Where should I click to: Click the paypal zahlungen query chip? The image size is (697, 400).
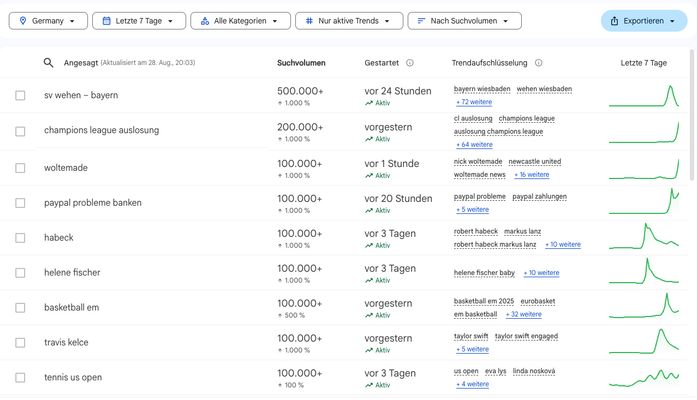point(539,196)
